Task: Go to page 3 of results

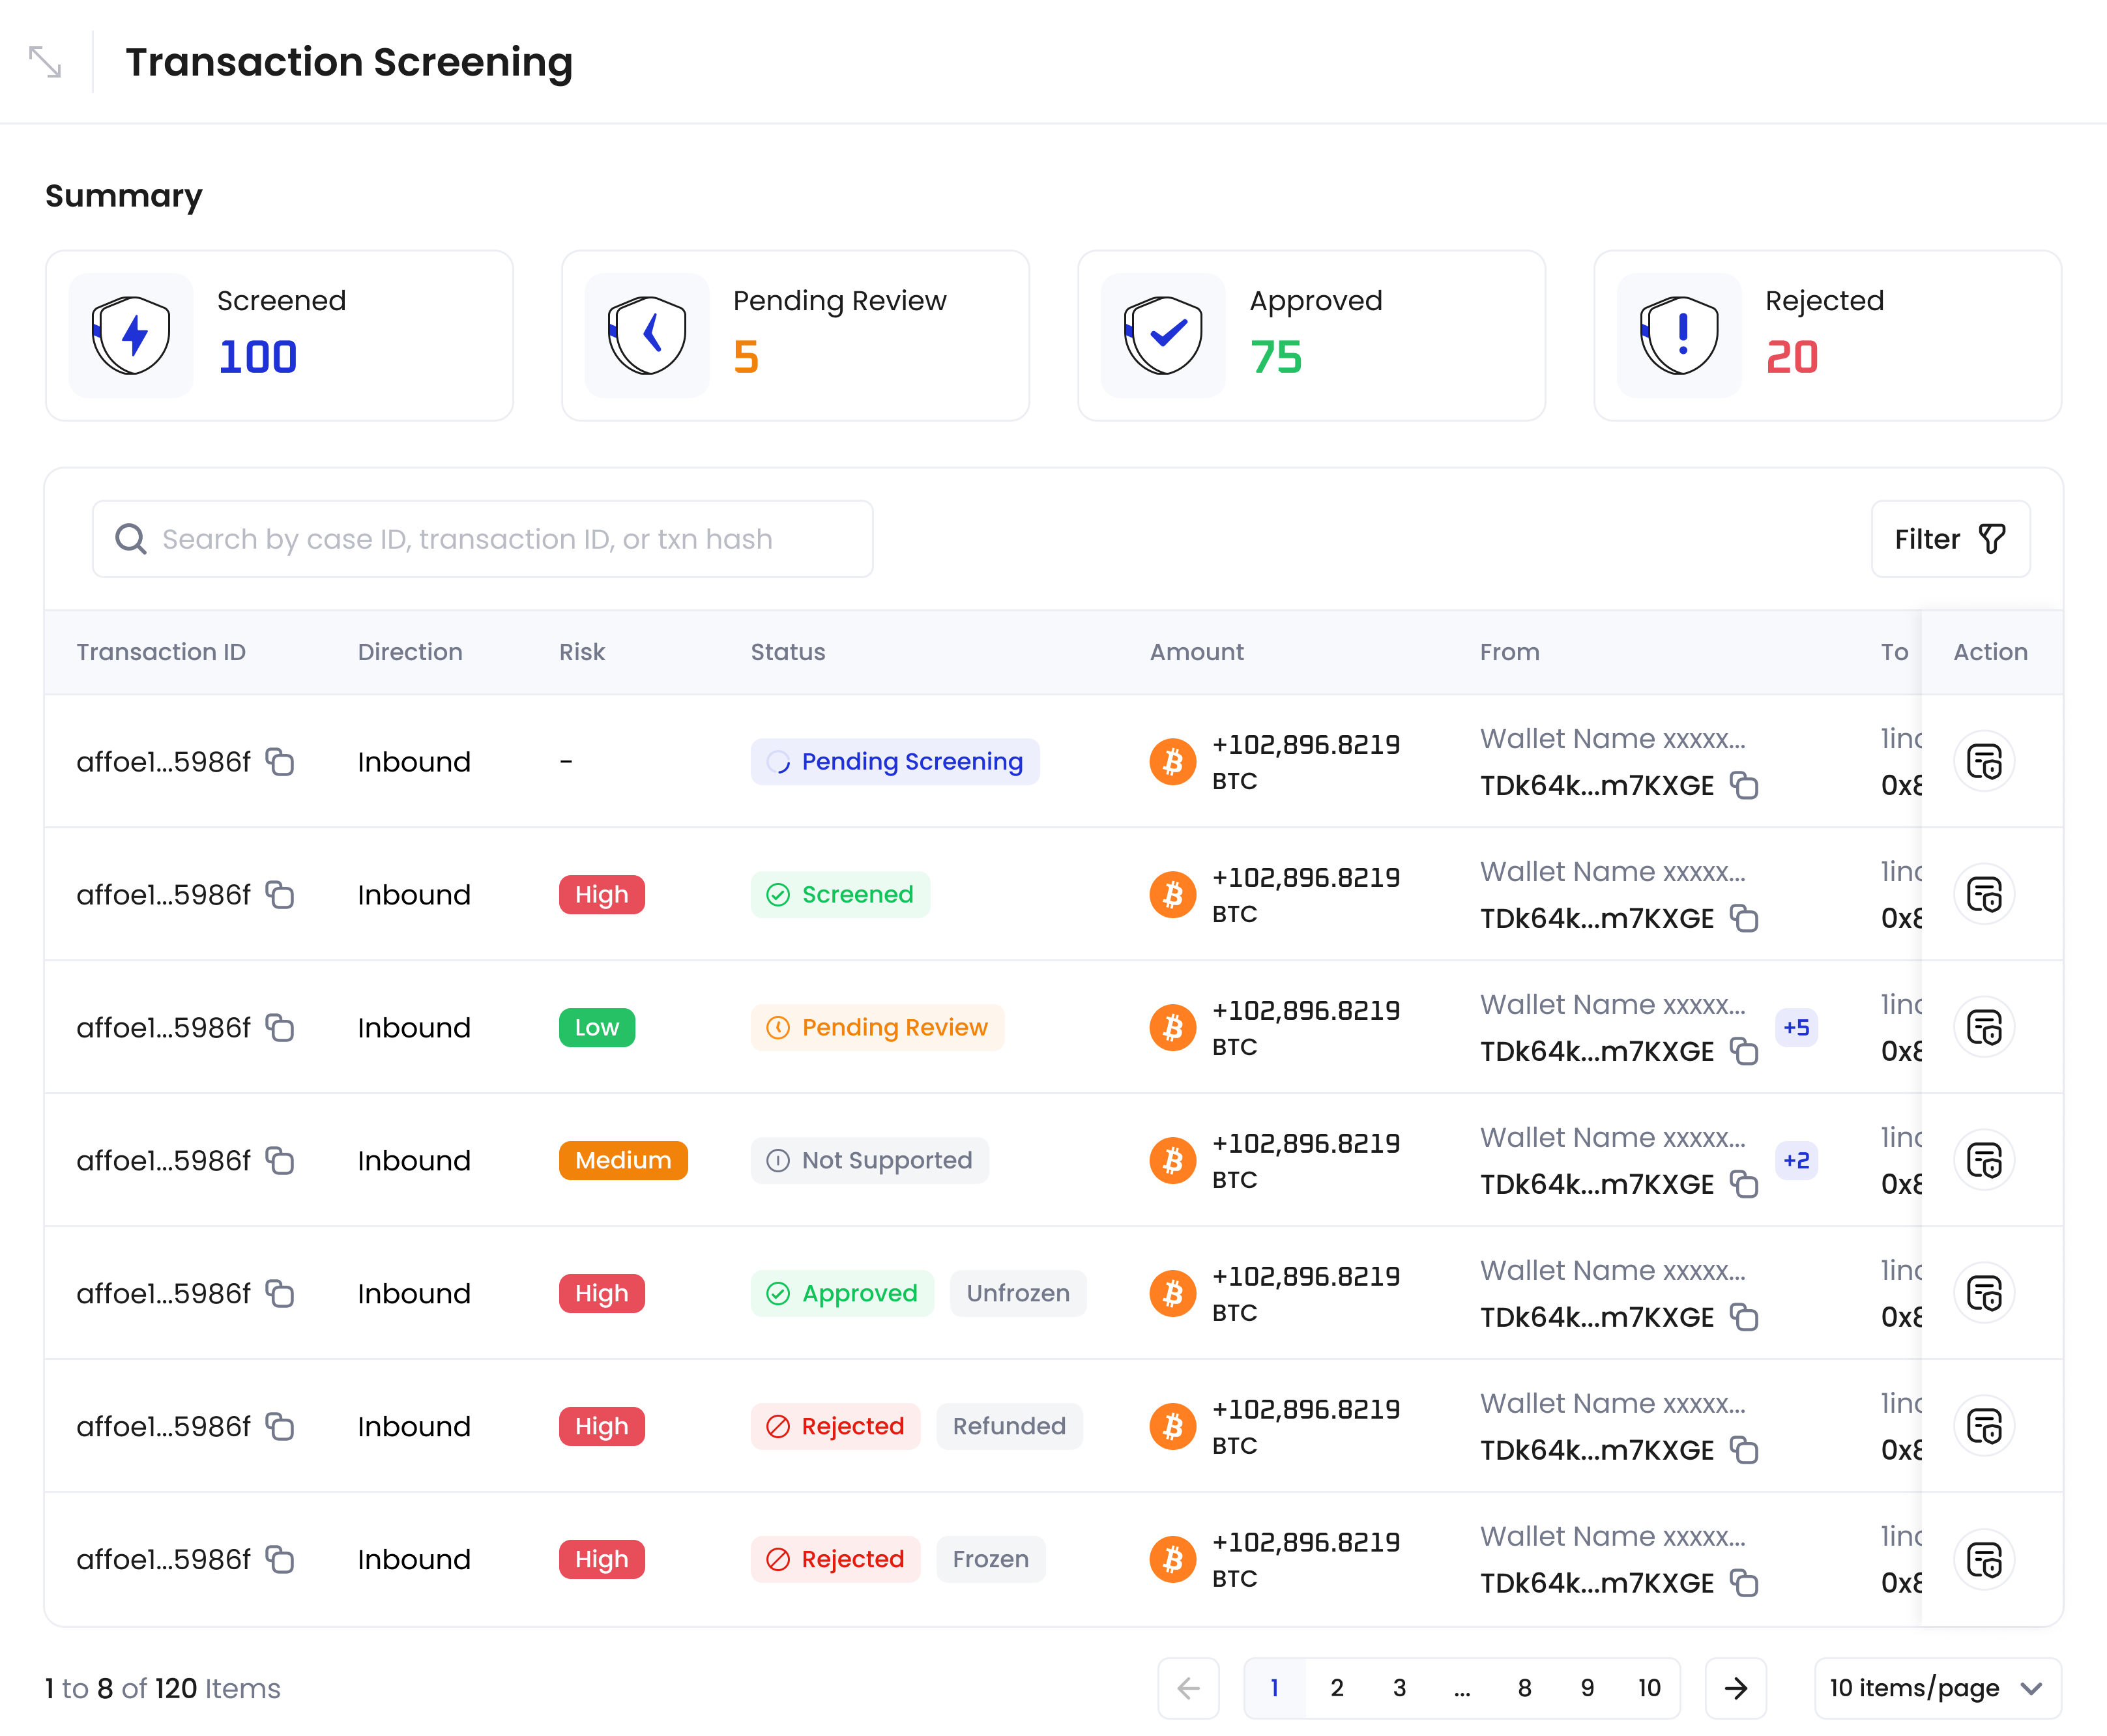Action: (1399, 1688)
